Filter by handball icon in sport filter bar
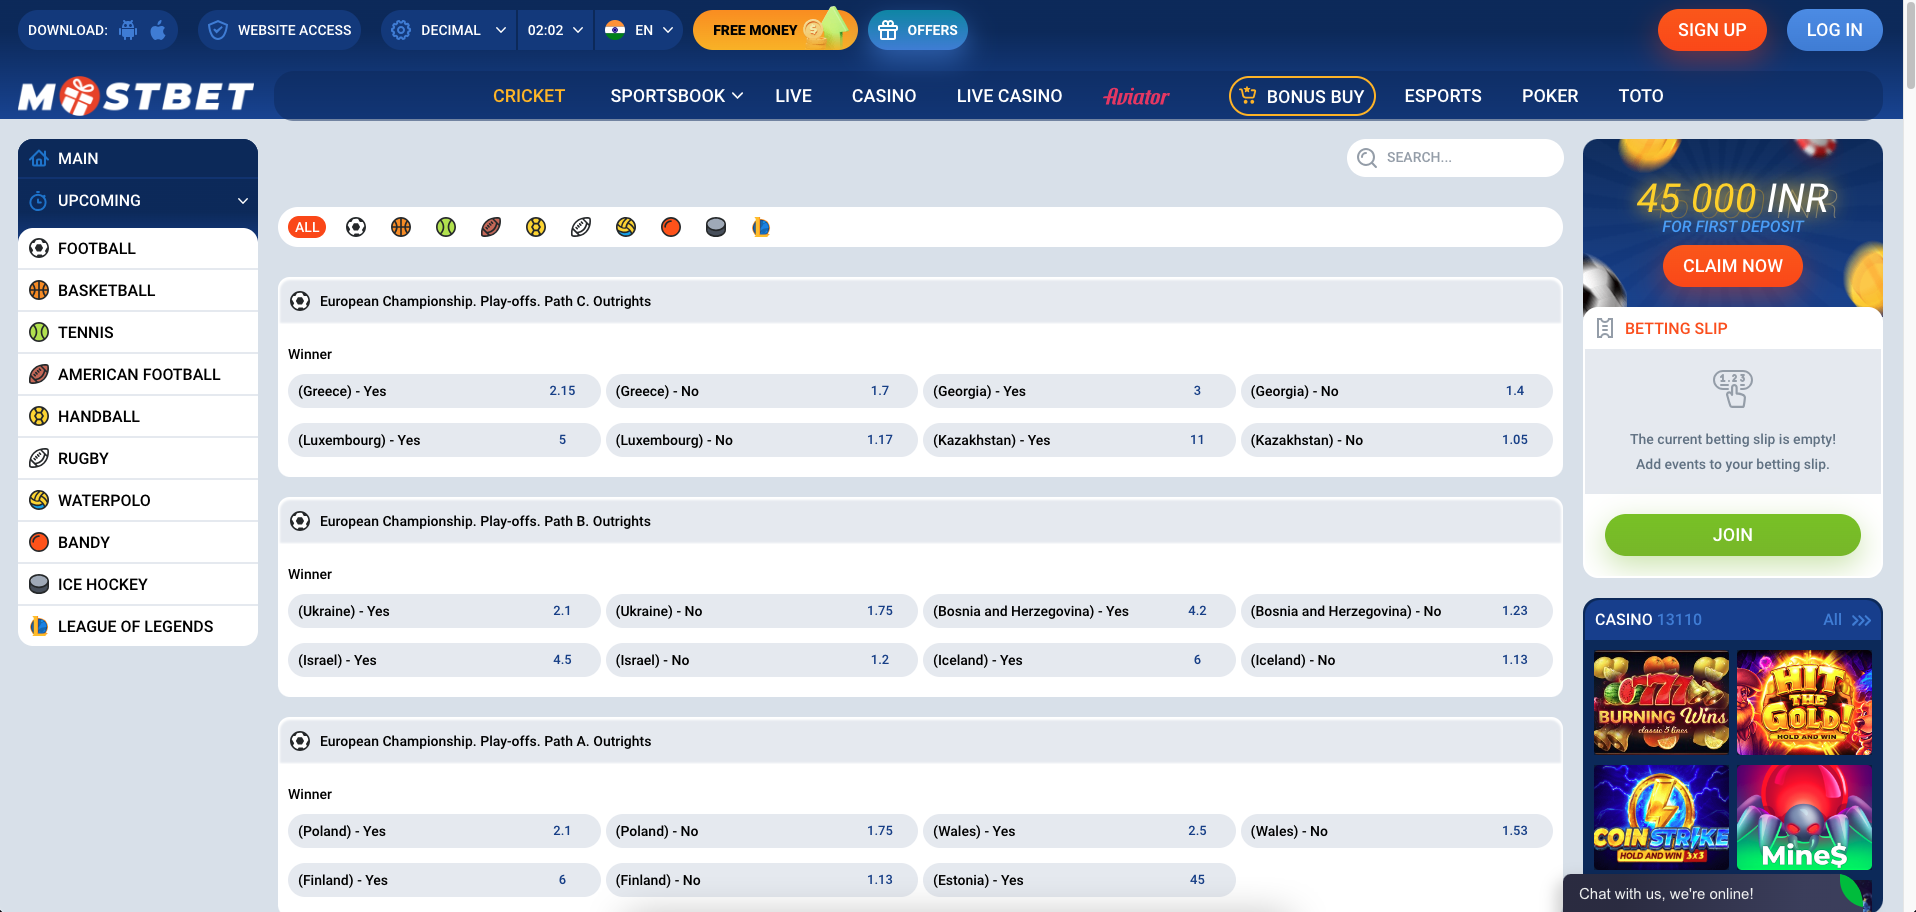This screenshot has height=912, width=1916. (536, 227)
